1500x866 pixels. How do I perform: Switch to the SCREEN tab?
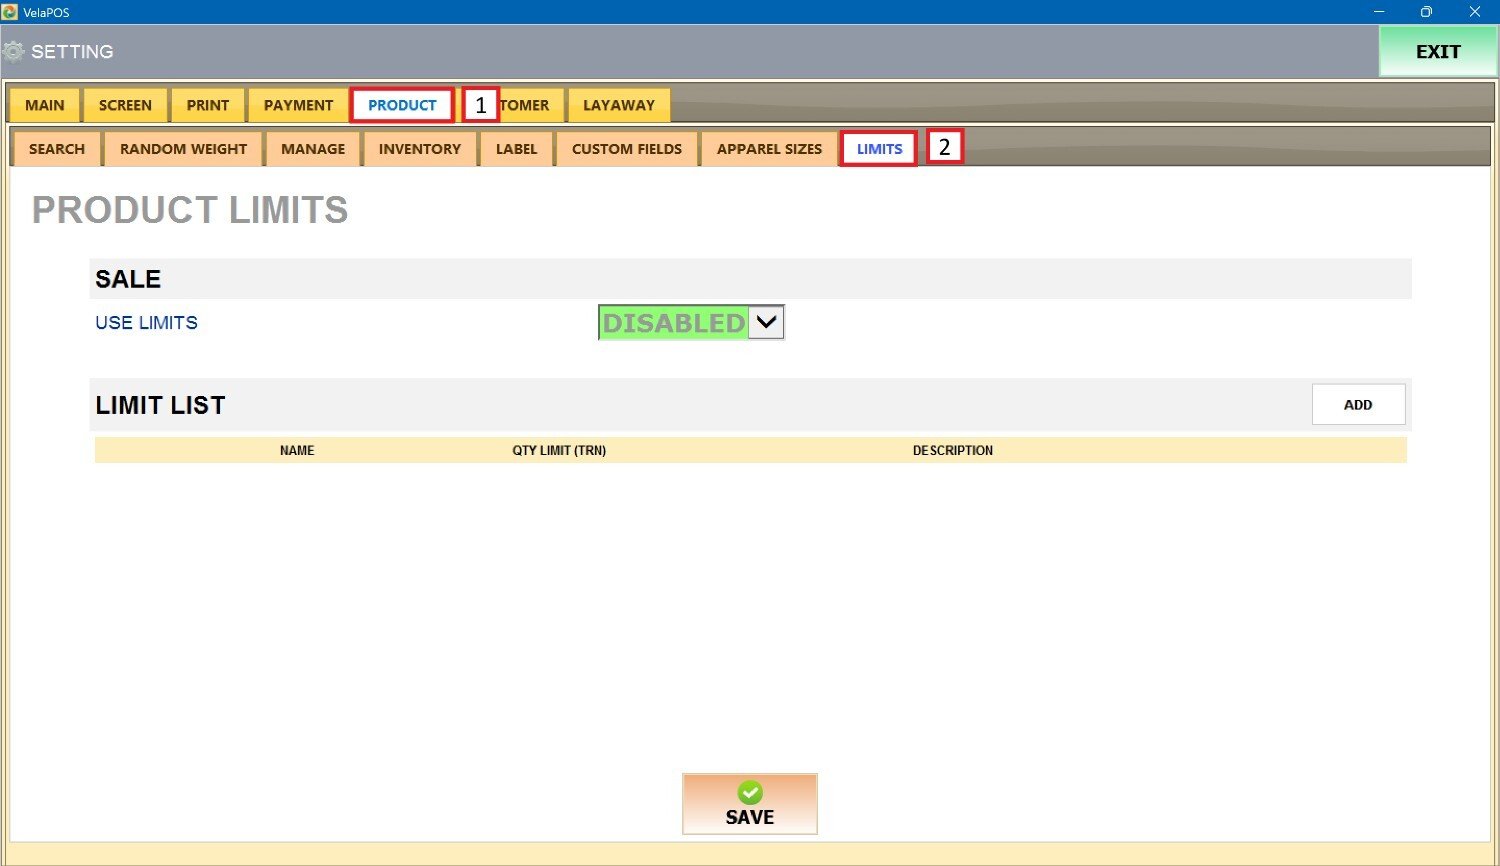click(125, 105)
